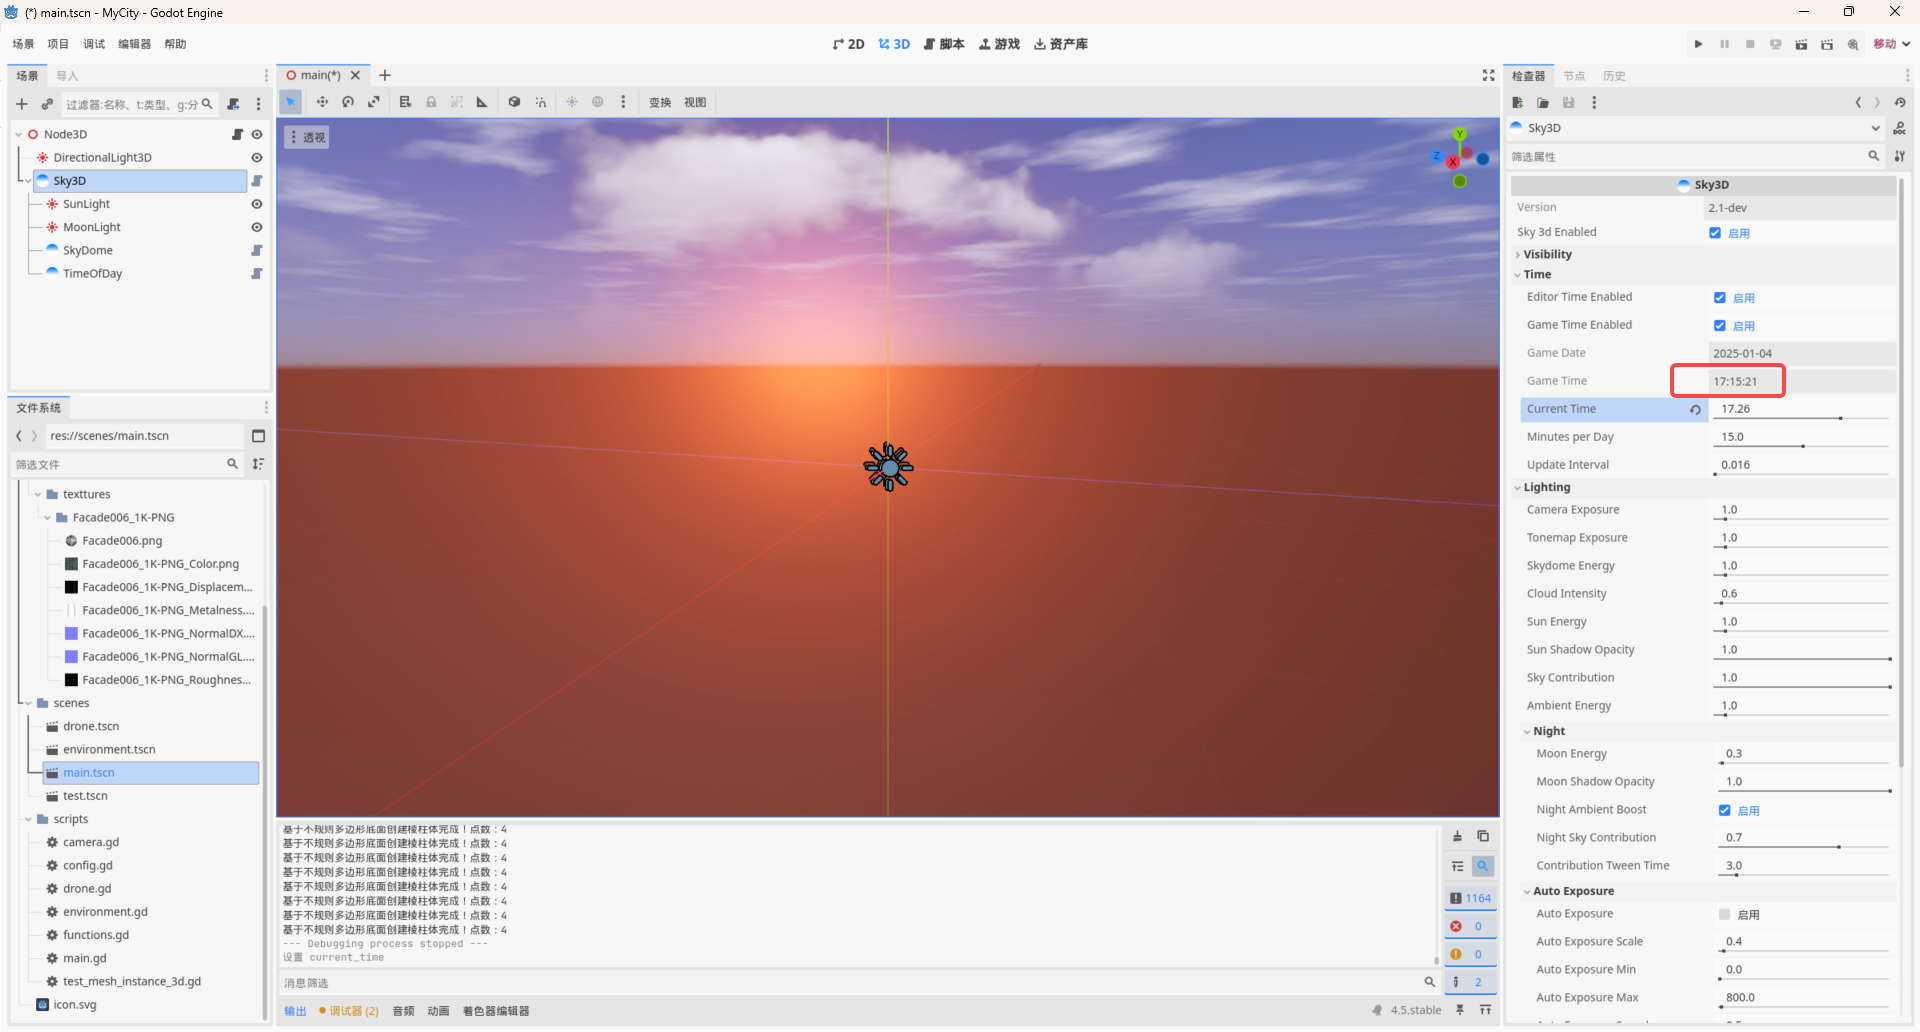The image size is (1920, 1032).
Task: Select the Move mode tool in viewport toolbar
Action: tap(322, 102)
